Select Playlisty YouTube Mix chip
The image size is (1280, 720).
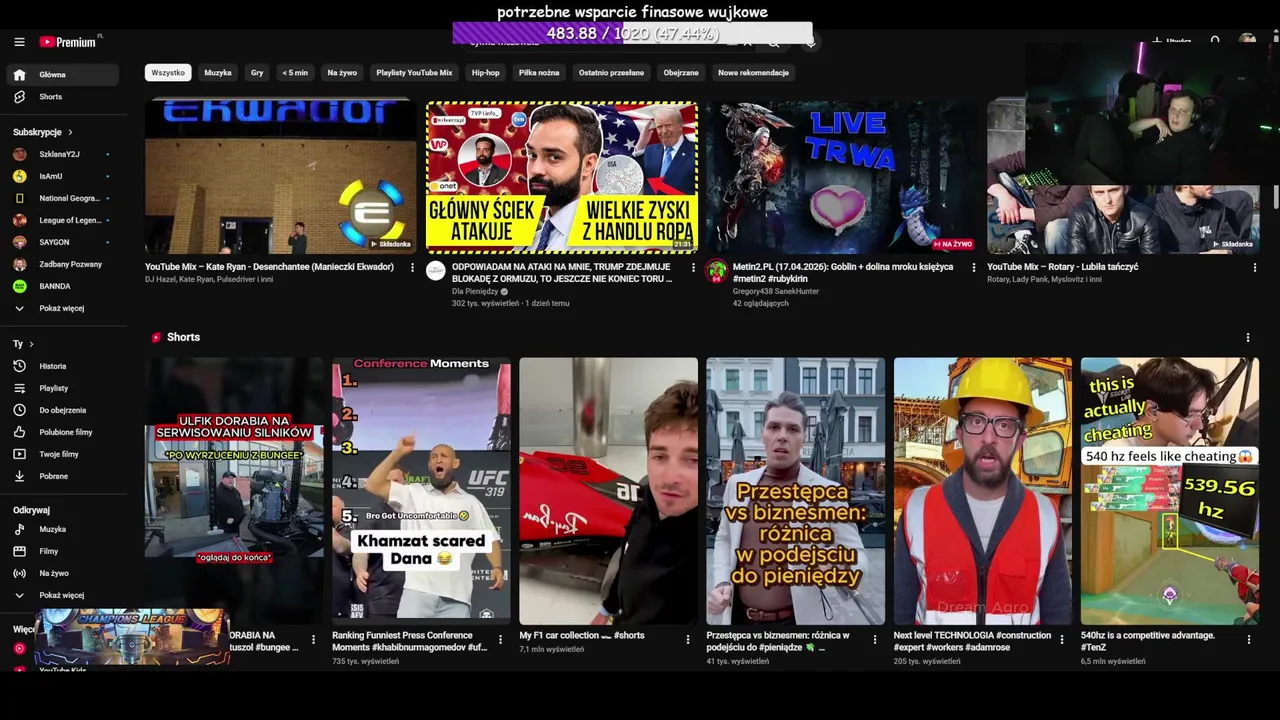coord(414,73)
